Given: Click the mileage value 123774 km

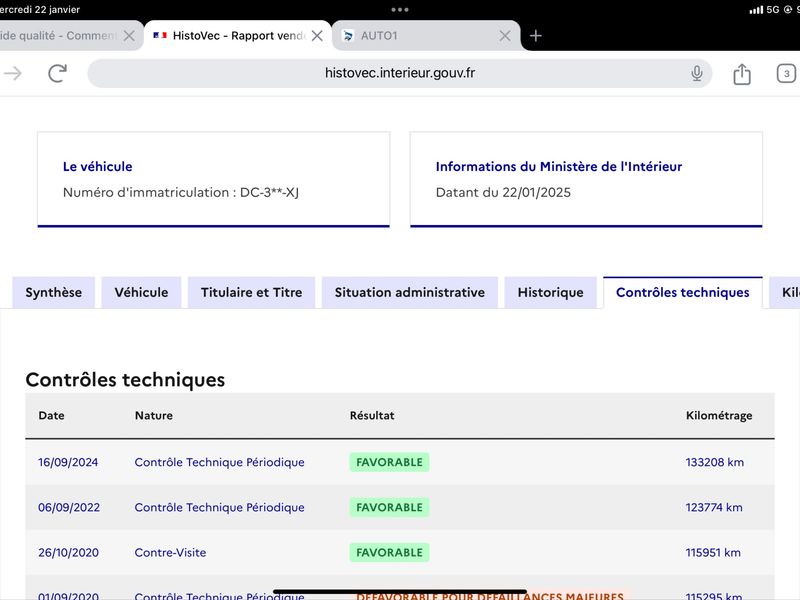Looking at the screenshot, I should point(714,508).
